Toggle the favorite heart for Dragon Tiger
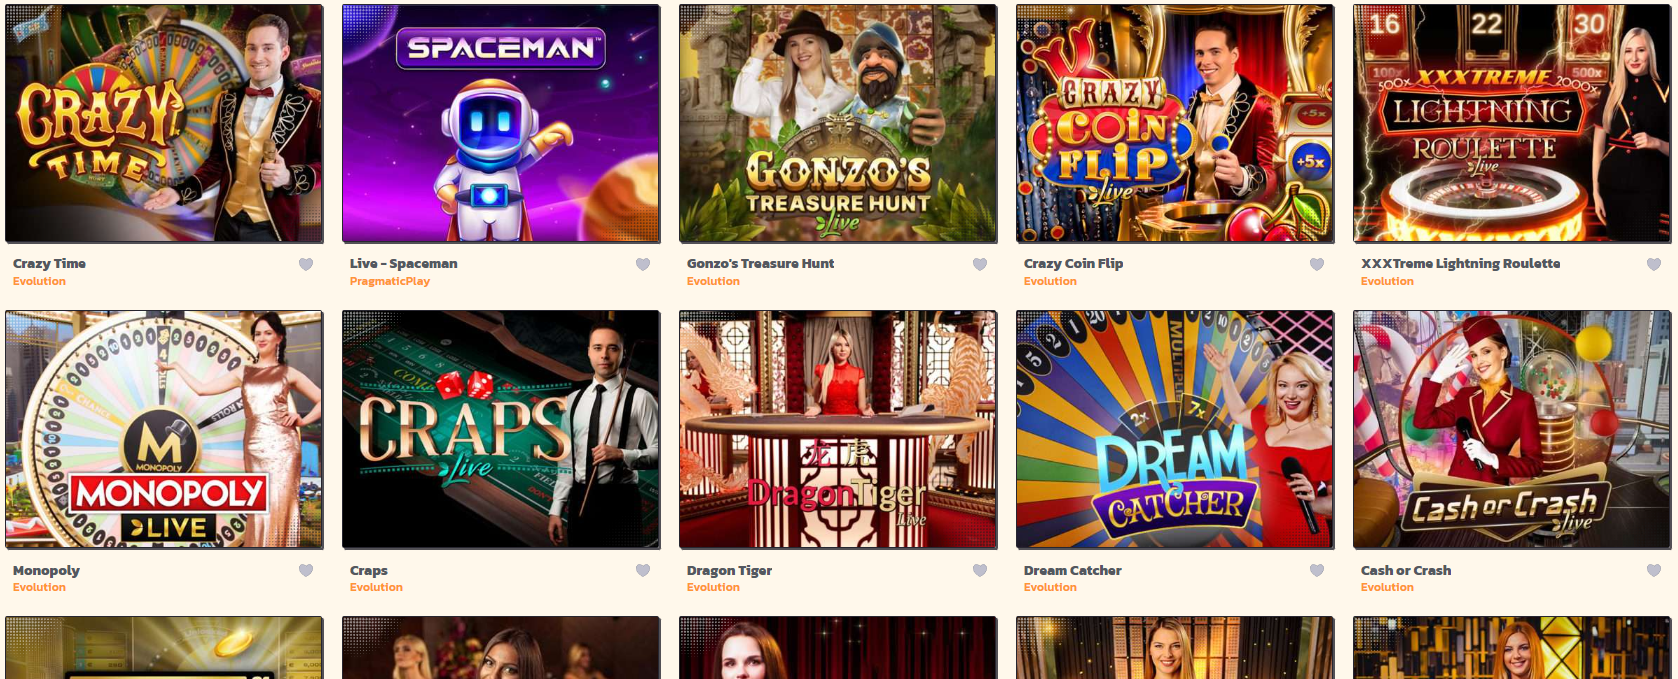This screenshot has width=1678, height=679. [980, 570]
